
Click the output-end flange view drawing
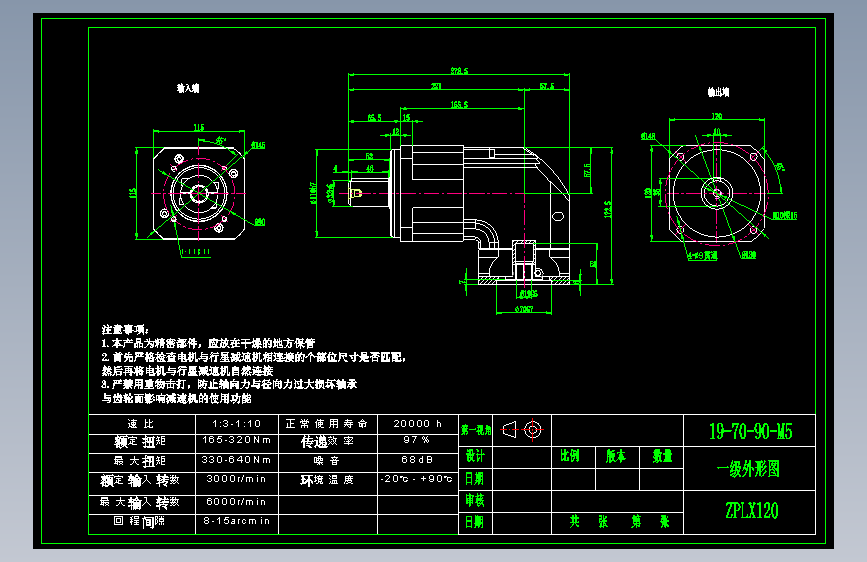[717, 193]
